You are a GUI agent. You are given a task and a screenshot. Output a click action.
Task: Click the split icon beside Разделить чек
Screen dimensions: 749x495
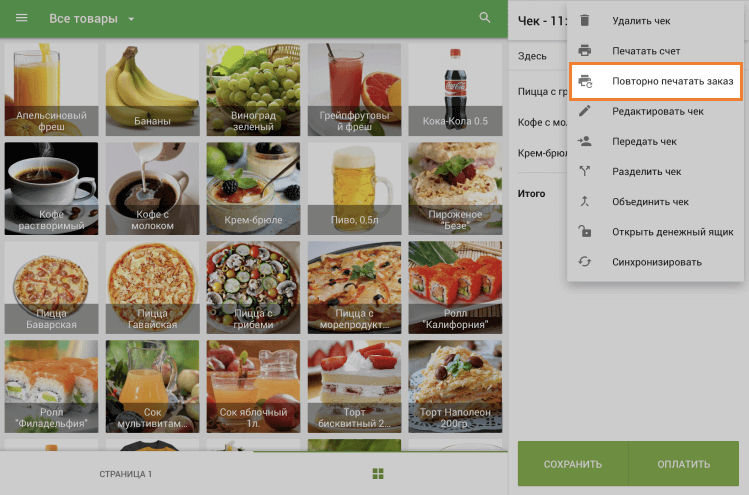585,171
